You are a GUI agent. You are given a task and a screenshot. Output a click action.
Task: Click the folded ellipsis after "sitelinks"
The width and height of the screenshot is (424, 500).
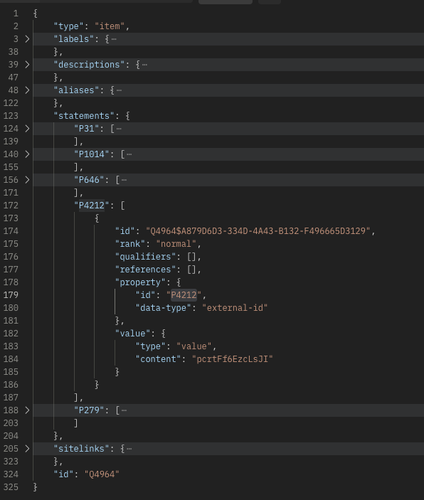tap(129, 449)
